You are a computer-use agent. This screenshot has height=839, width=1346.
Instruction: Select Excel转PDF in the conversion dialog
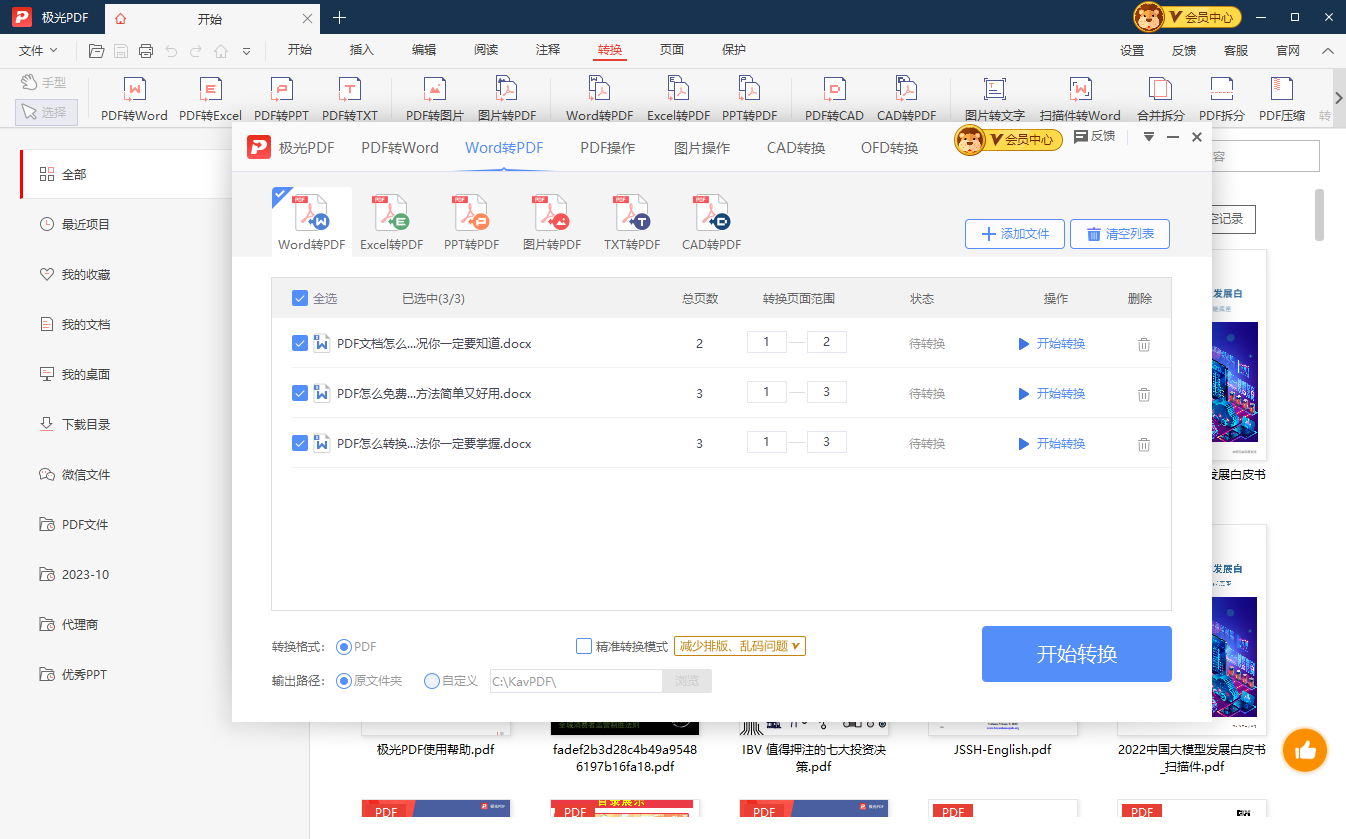point(391,221)
